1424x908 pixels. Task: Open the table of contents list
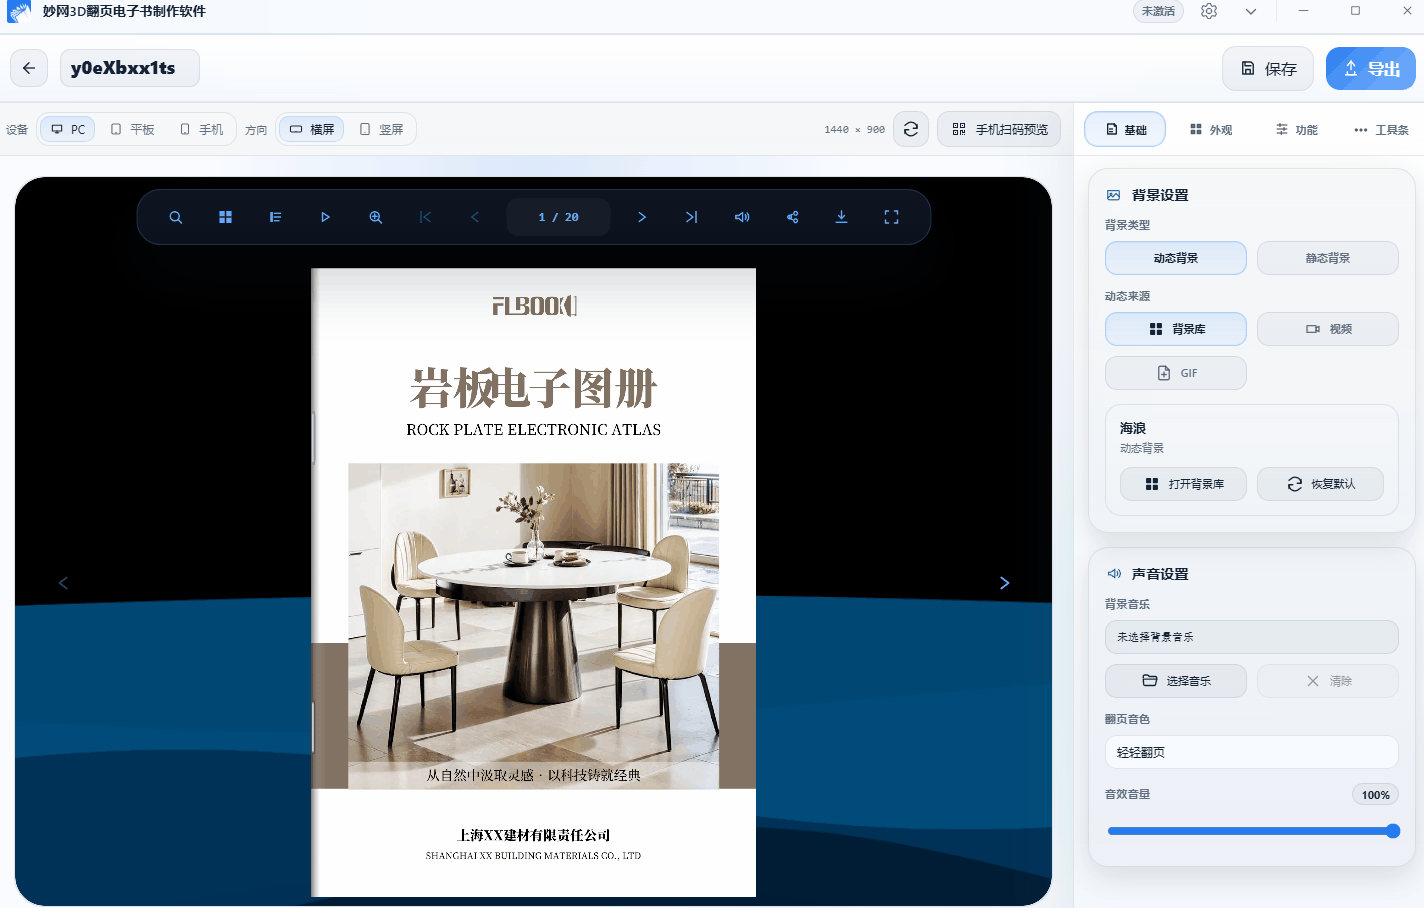point(276,217)
